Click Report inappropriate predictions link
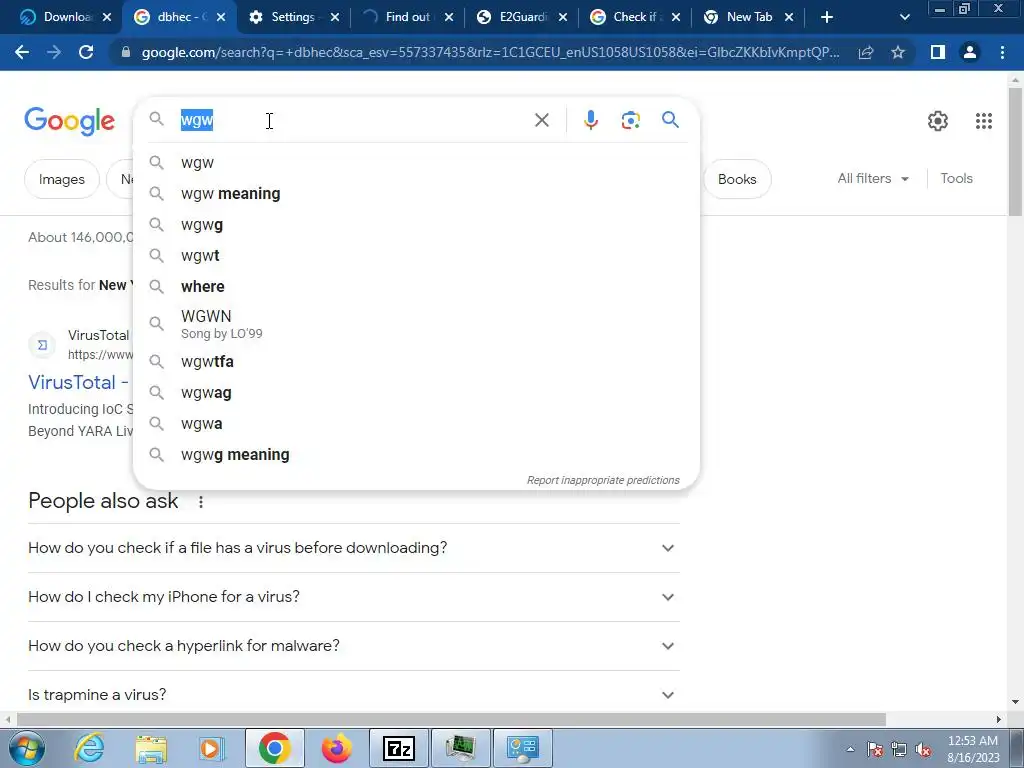 click(603, 480)
